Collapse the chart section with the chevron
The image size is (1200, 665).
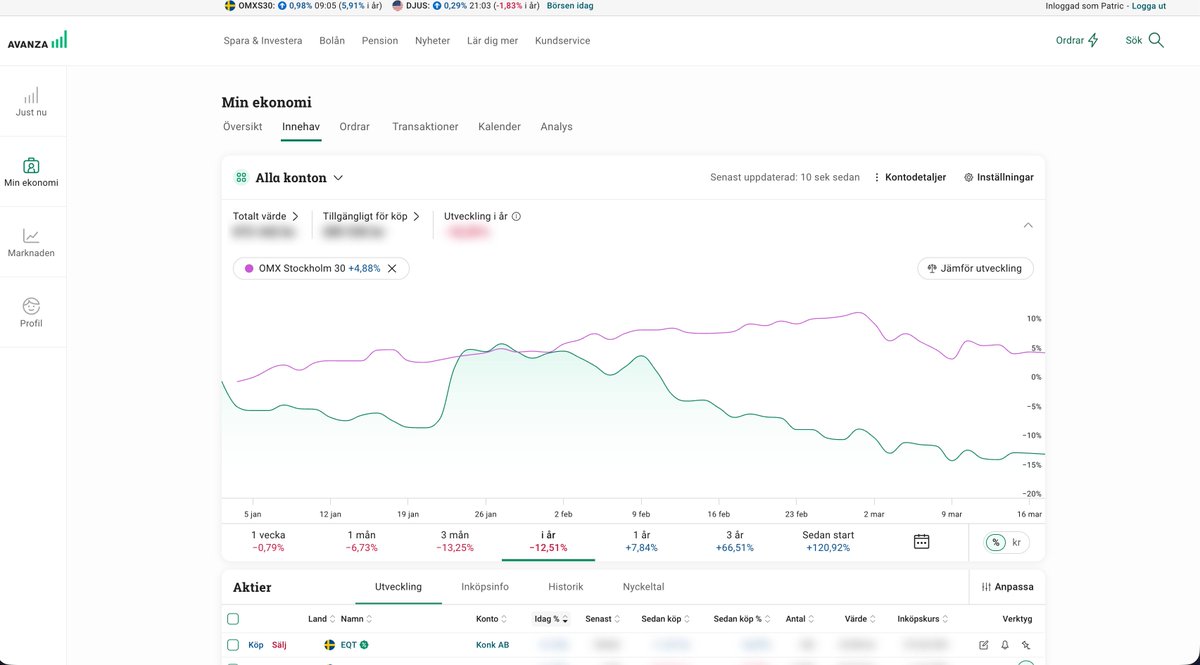(1028, 225)
